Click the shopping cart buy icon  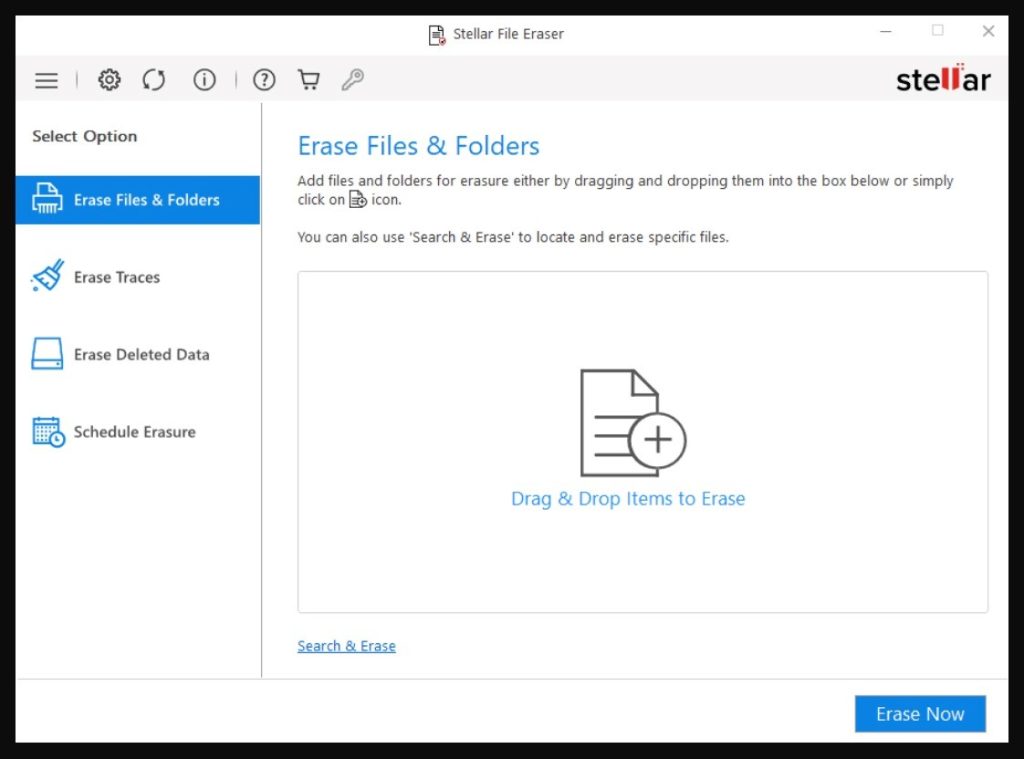(309, 80)
